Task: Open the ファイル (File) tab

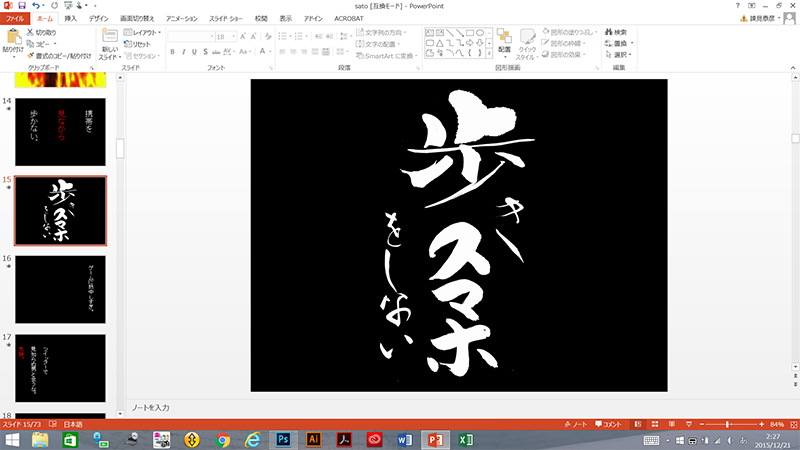Action: coord(15,18)
